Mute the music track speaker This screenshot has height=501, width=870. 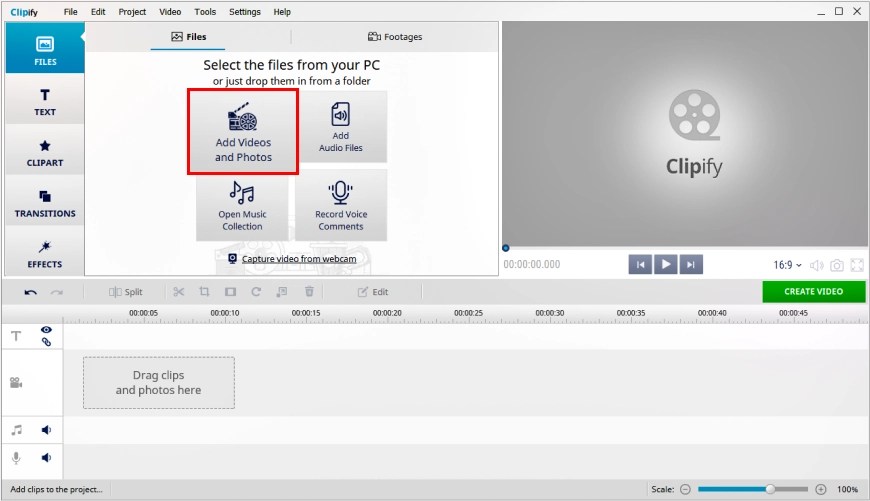46,430
